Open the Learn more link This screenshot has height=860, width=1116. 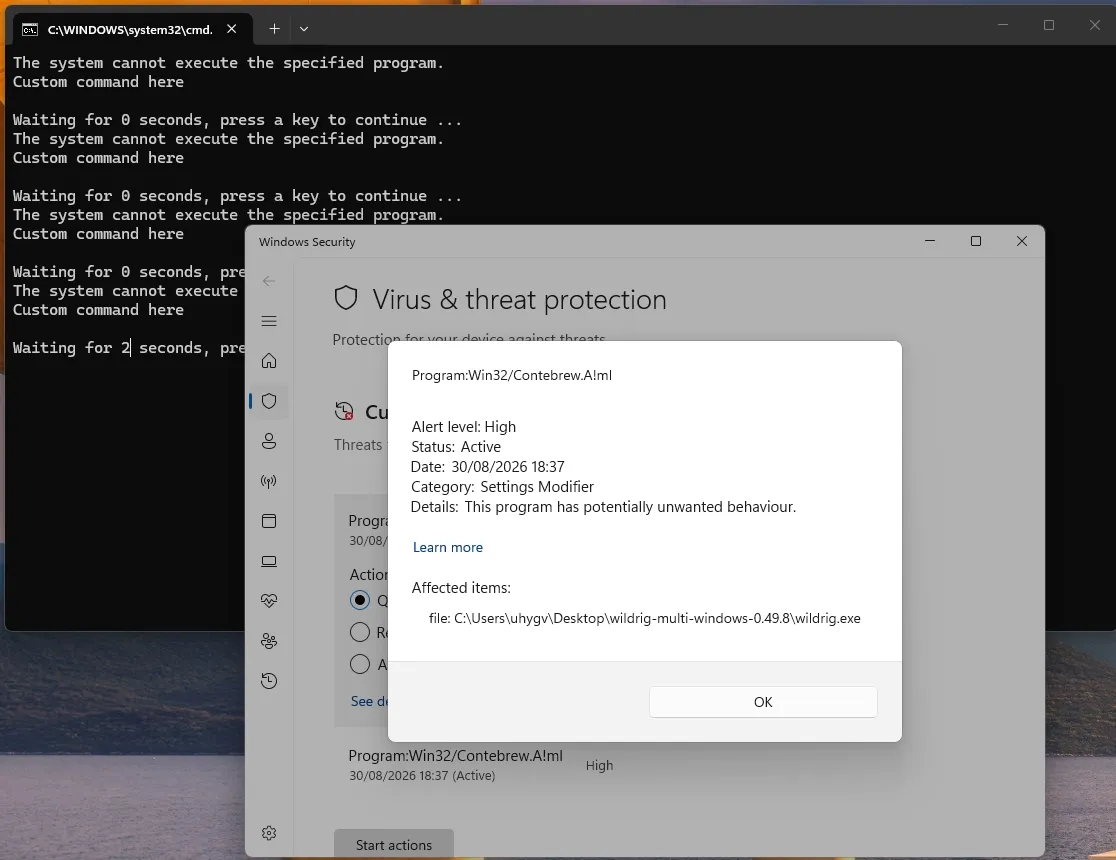coord(448,547)
